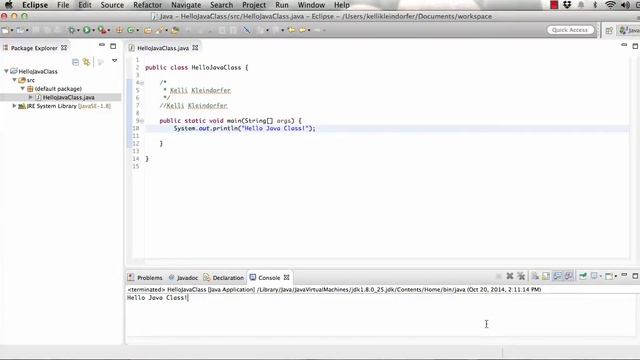Select the Java perspective button
The width and height of the screenshot is (640, 360).
629,30
